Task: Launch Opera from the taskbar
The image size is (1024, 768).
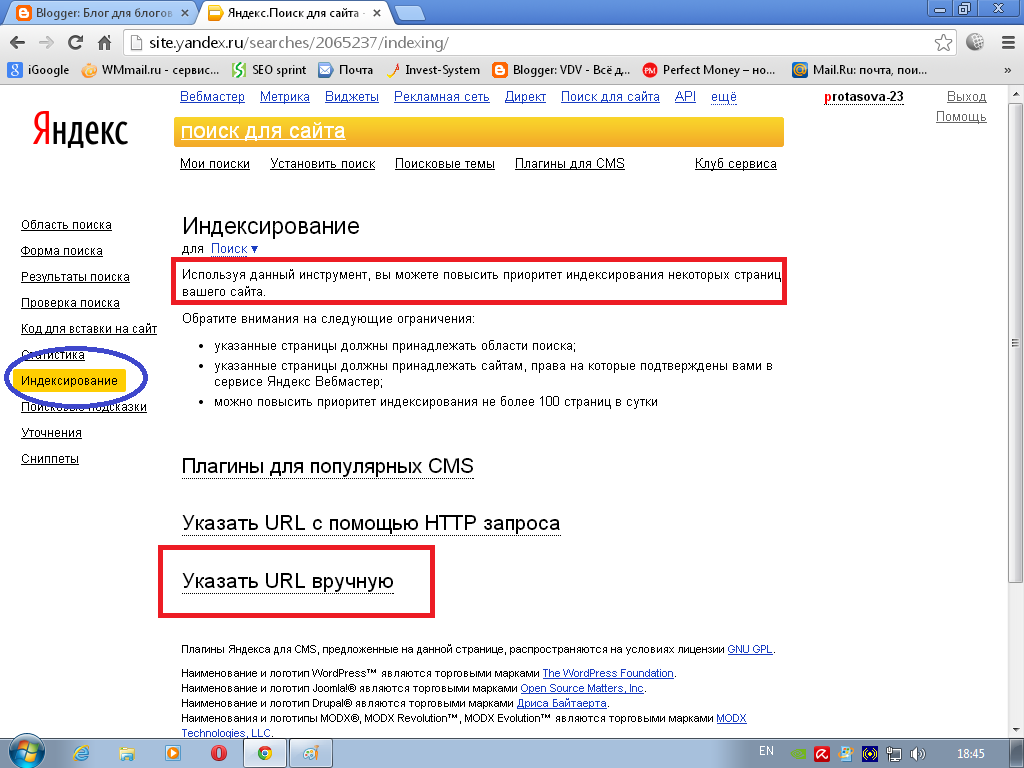Action: (219, 753)
